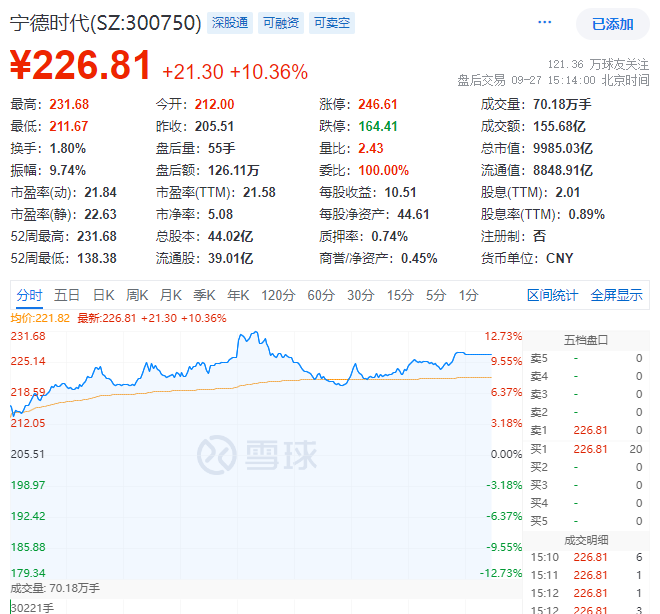Select the 分时 chart tab

(29, 295)
